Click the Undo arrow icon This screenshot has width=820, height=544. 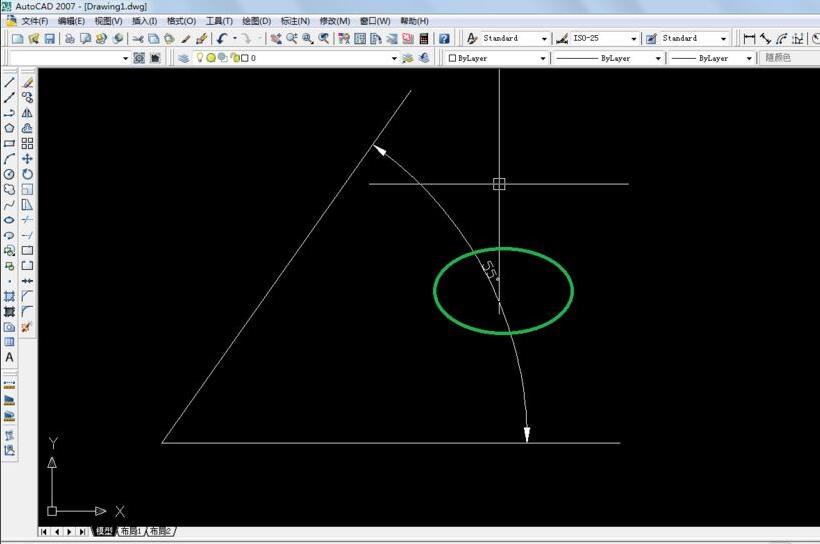[x=222, y=39]
